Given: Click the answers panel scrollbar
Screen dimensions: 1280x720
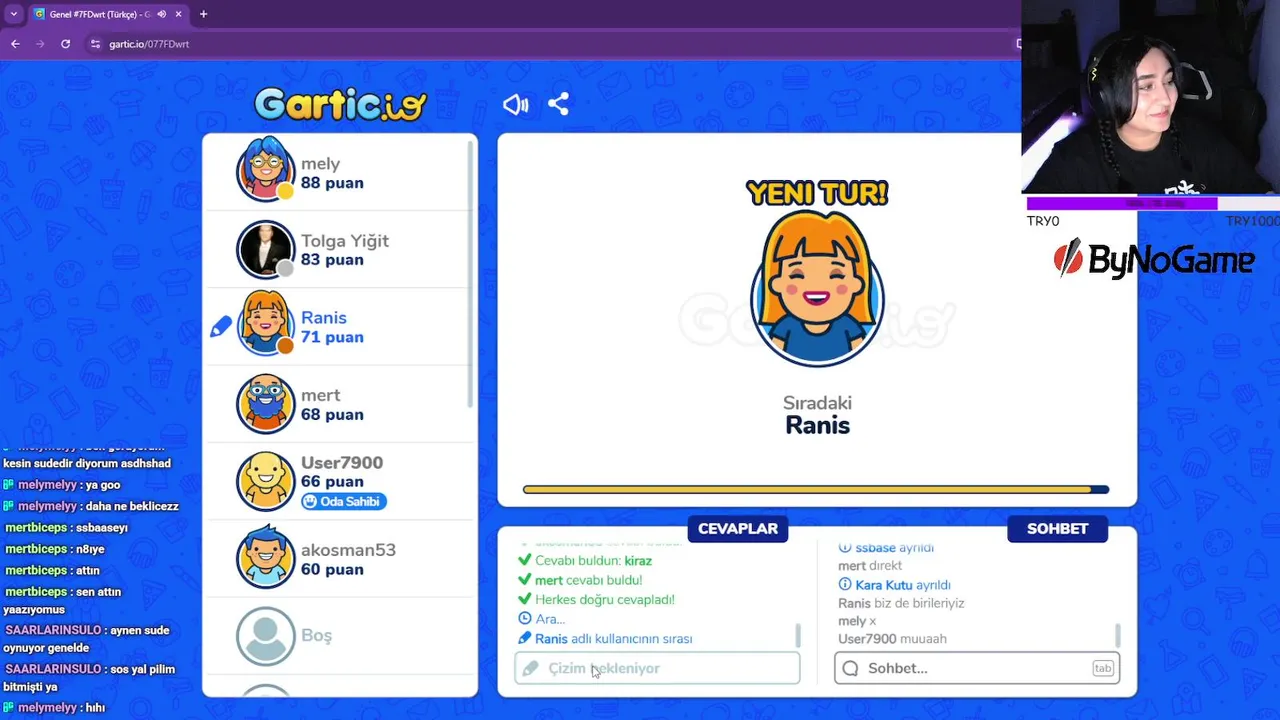Looking at the screenshot, I should coord(798,636).
